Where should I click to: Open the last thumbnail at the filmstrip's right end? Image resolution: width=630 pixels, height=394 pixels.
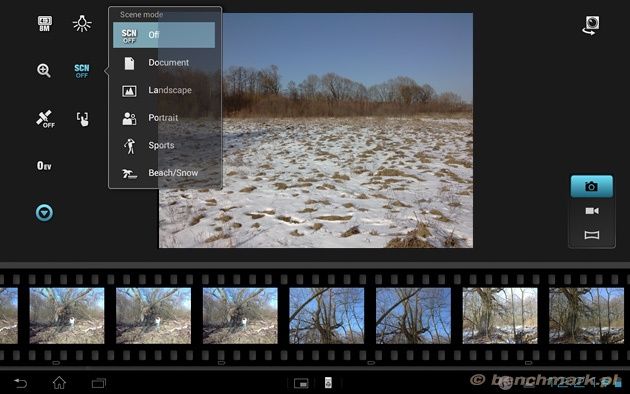pos(587,315)
